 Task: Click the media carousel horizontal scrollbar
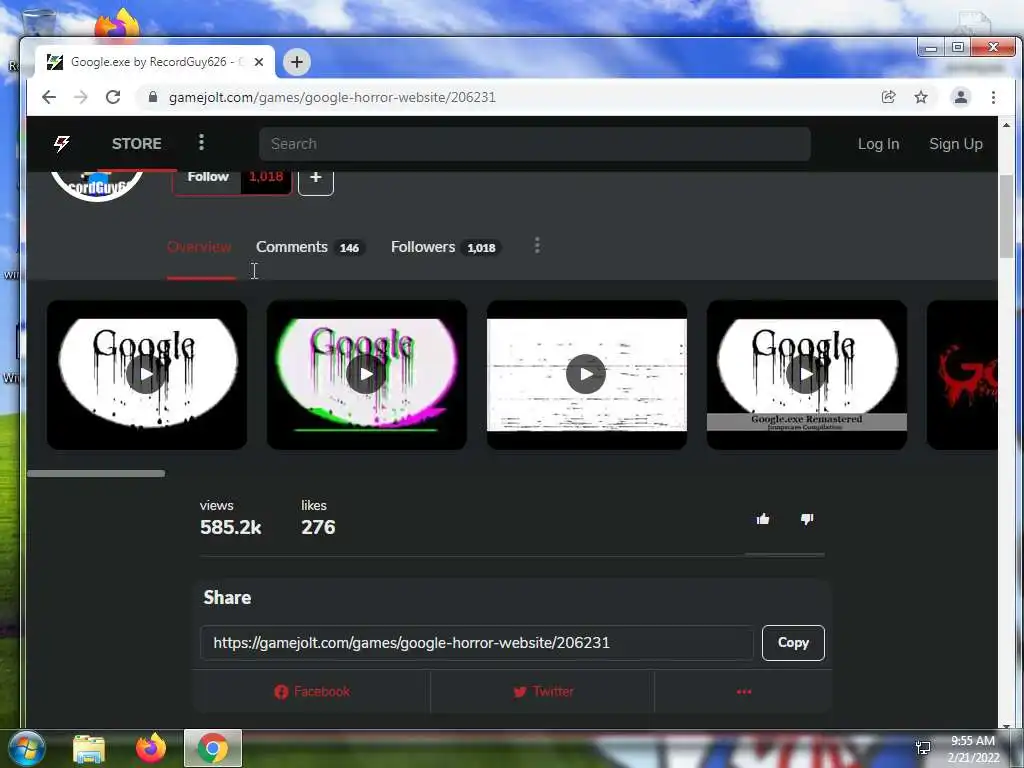(x=96, y=473)
